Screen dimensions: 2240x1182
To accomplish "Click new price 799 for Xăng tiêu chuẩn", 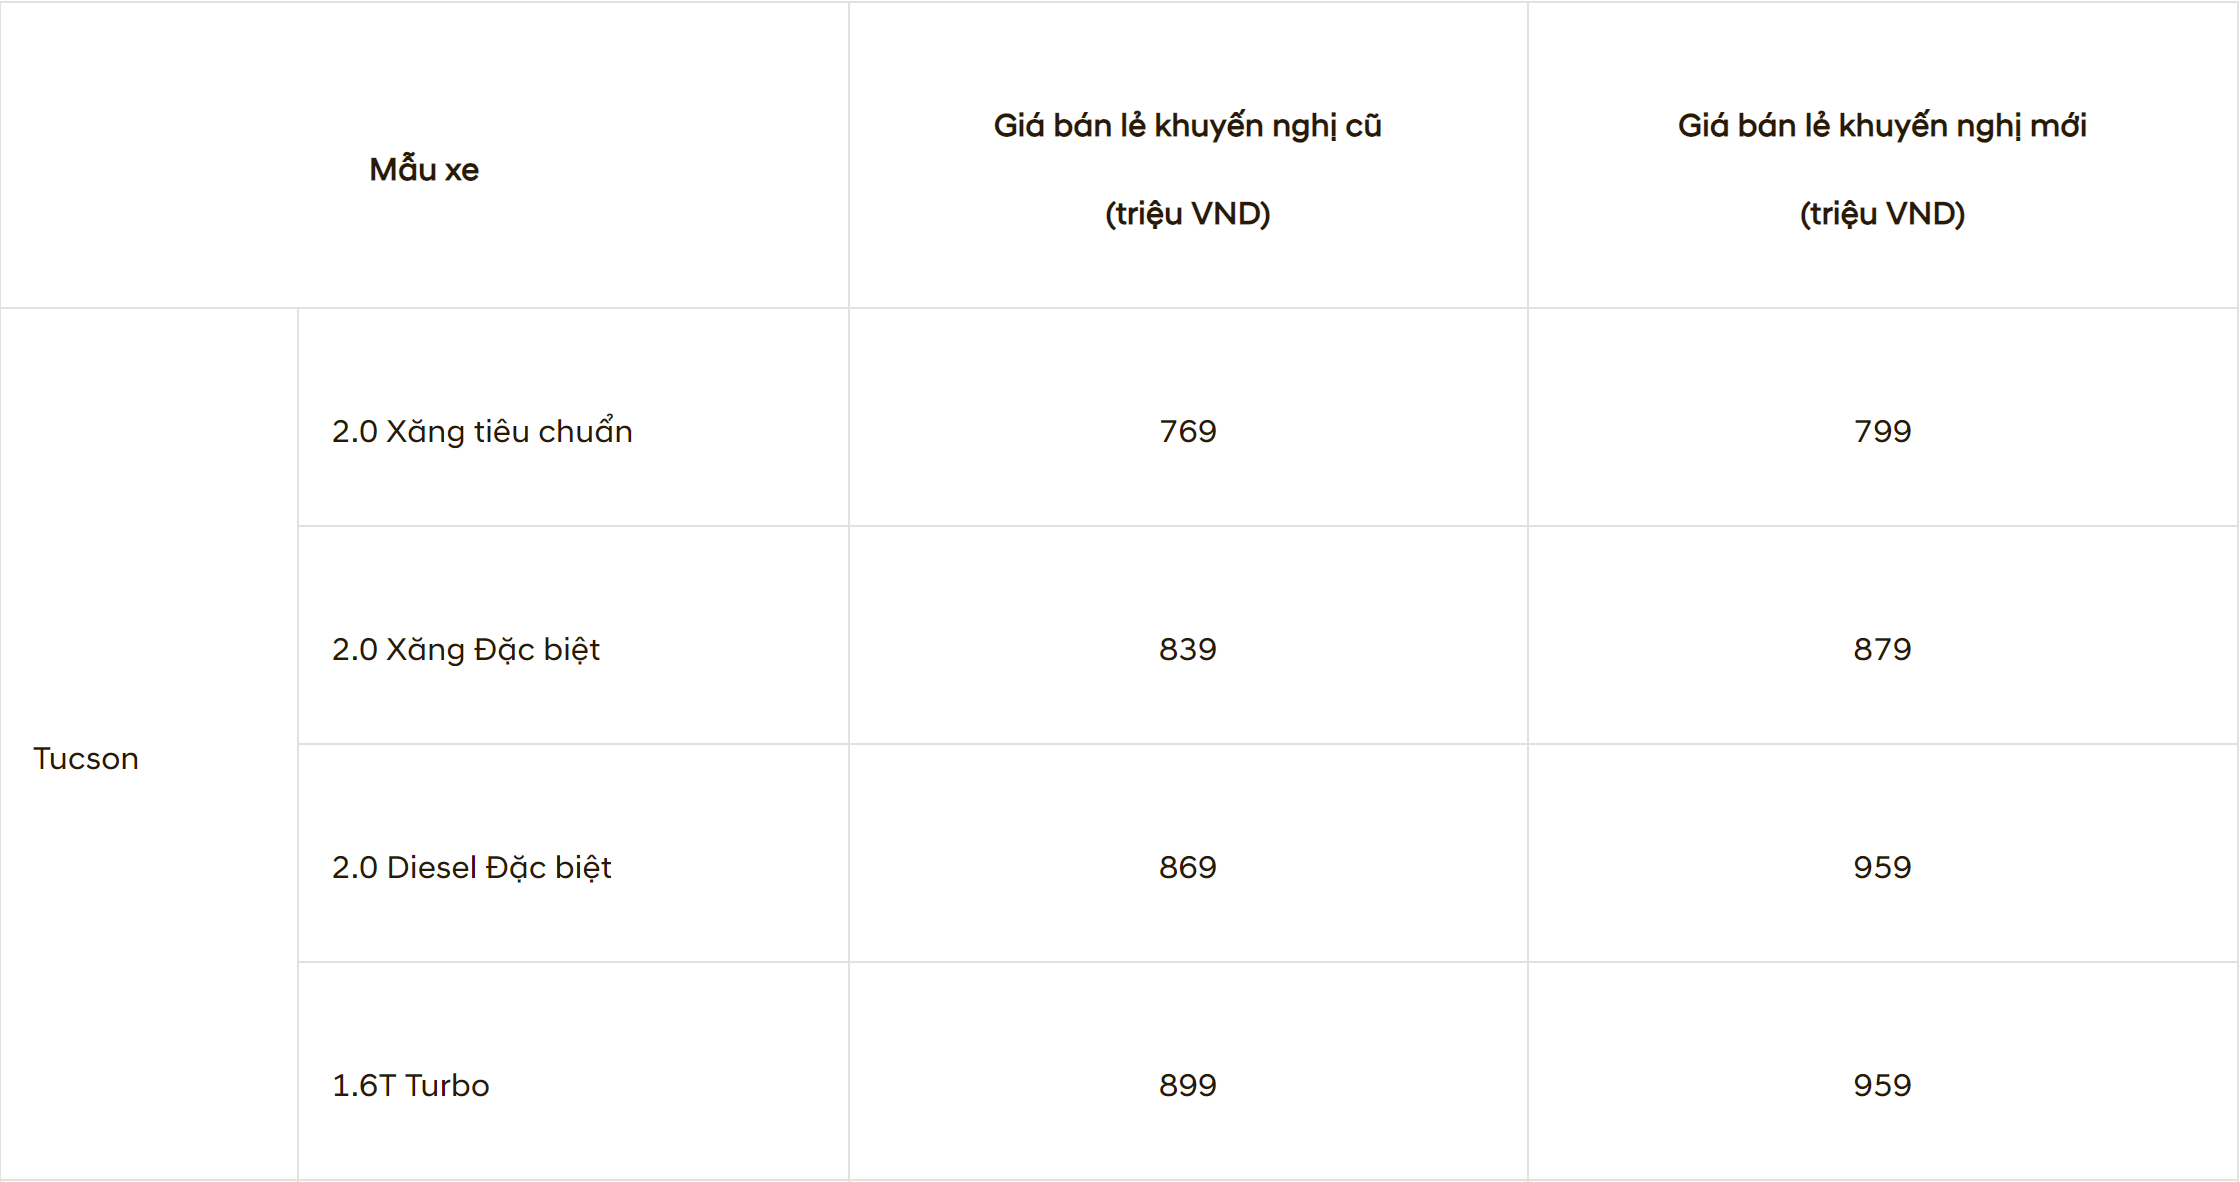I will [x=1882, y=431].
